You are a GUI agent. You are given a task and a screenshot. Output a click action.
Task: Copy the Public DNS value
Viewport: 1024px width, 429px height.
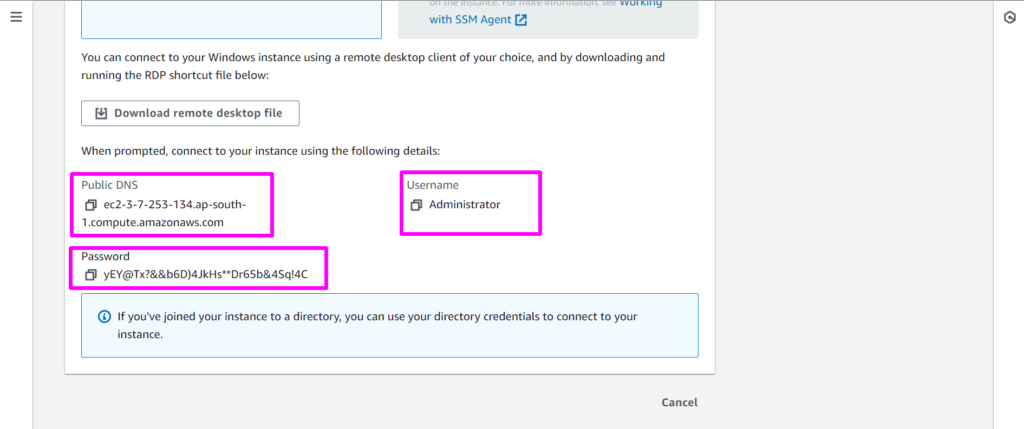tap(90, 205)
